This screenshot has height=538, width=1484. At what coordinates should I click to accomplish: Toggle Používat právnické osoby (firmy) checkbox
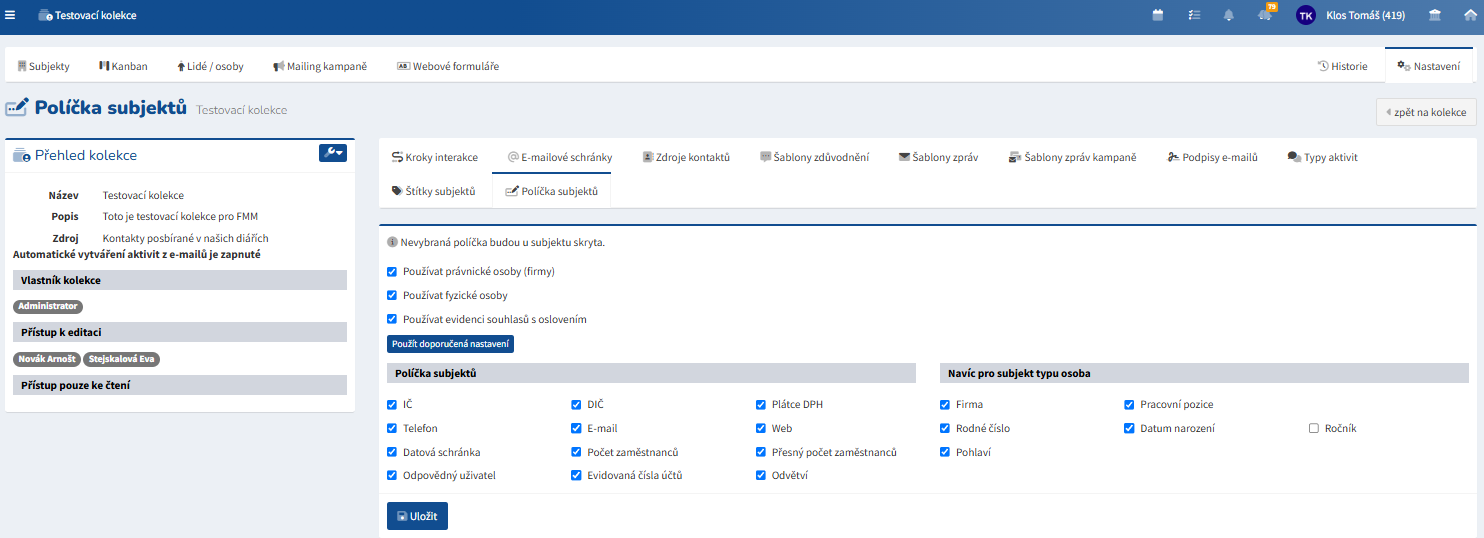[x=392, y=271]
